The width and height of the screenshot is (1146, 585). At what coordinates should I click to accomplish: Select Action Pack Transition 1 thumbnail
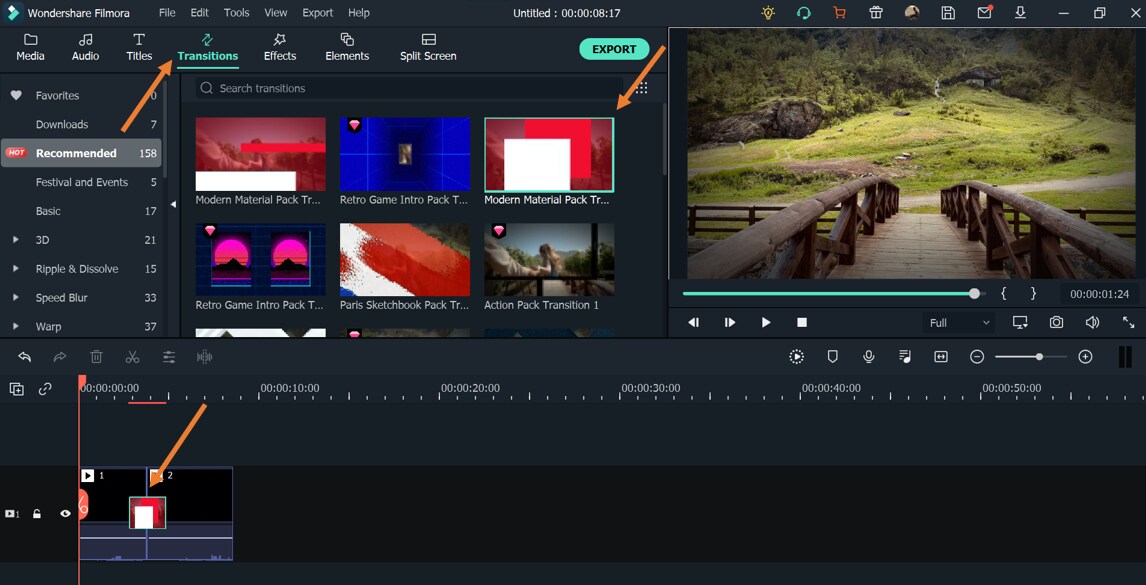(549, 260)
